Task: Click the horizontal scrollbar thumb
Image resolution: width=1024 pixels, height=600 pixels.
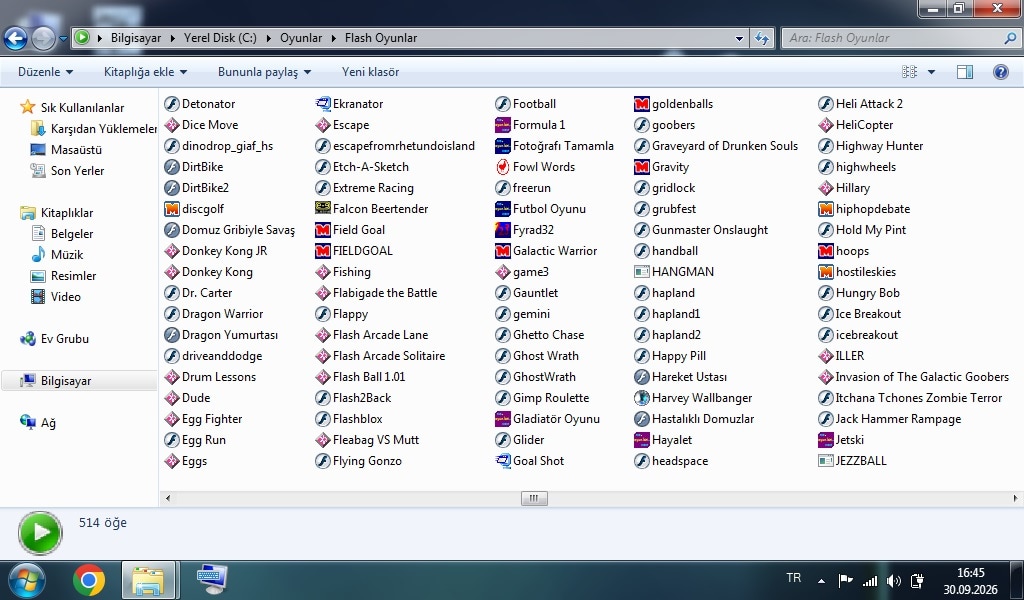Action: [534, 498]
